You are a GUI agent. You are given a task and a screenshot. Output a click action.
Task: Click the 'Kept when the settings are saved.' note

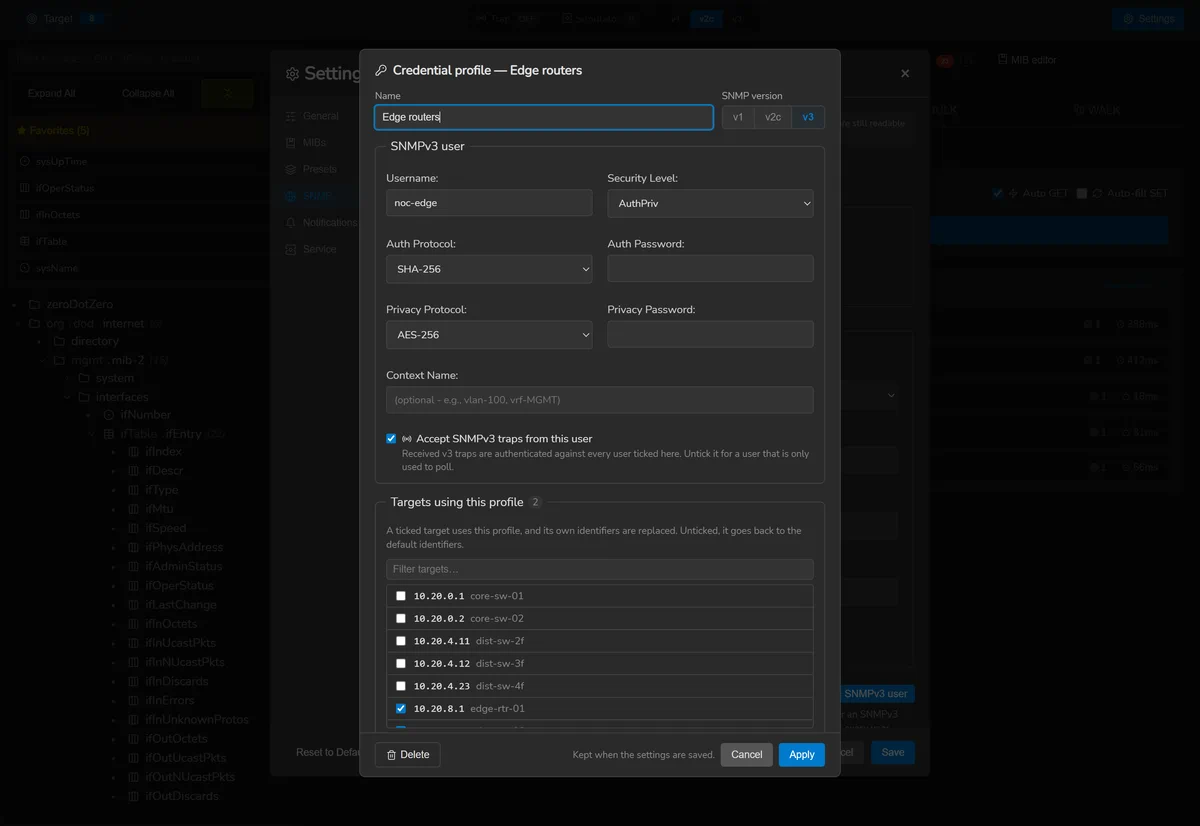coord(644,755)
